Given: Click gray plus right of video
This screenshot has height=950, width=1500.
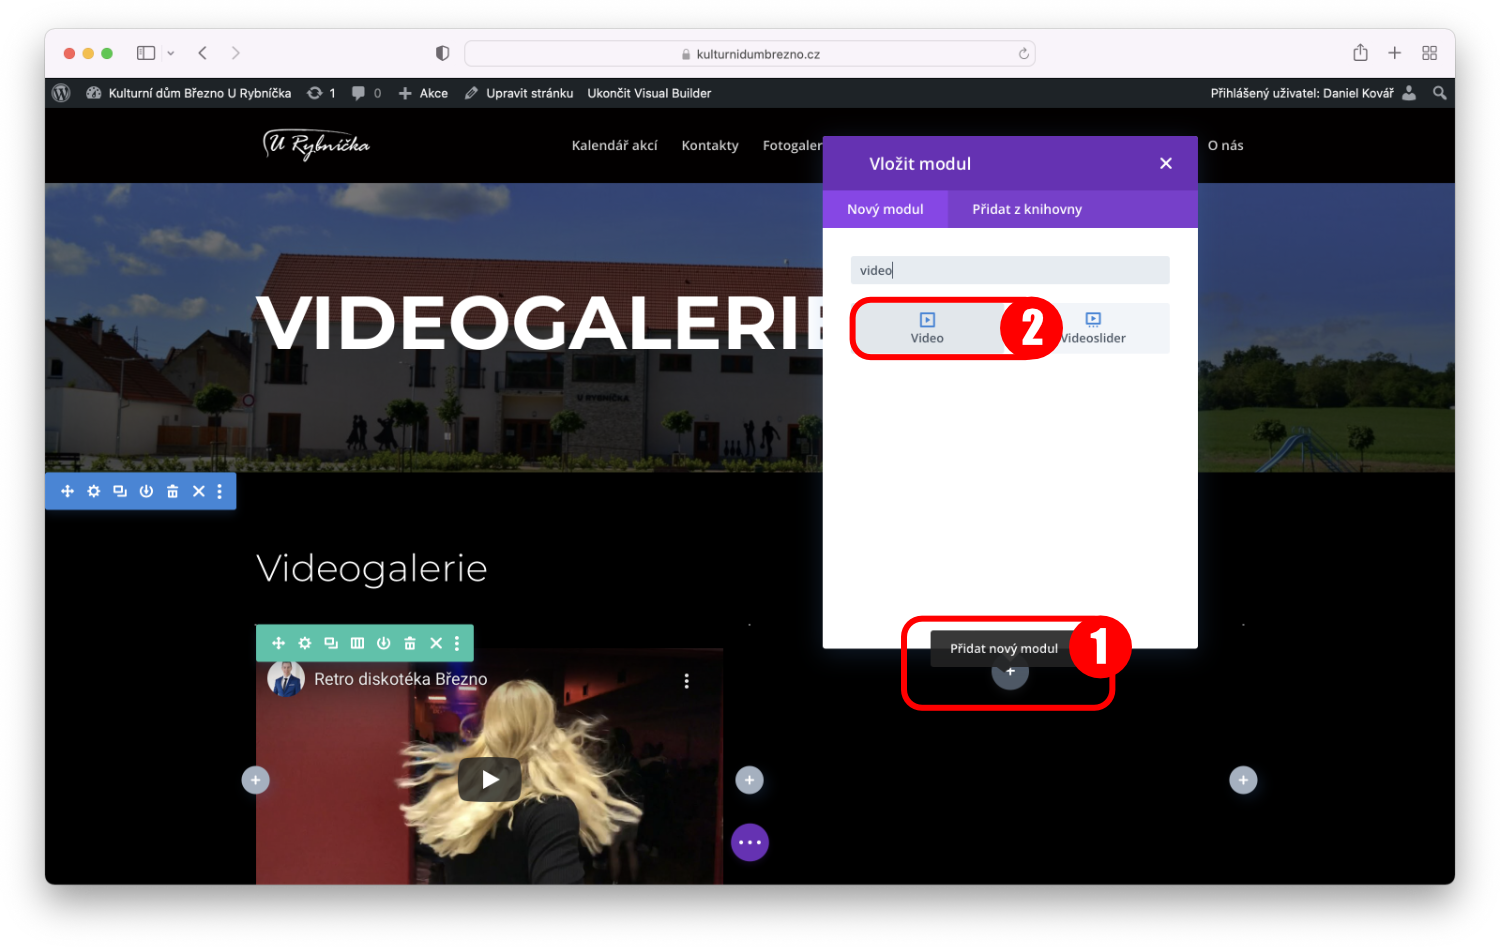Looking at the screenshot, I should 750,780.
